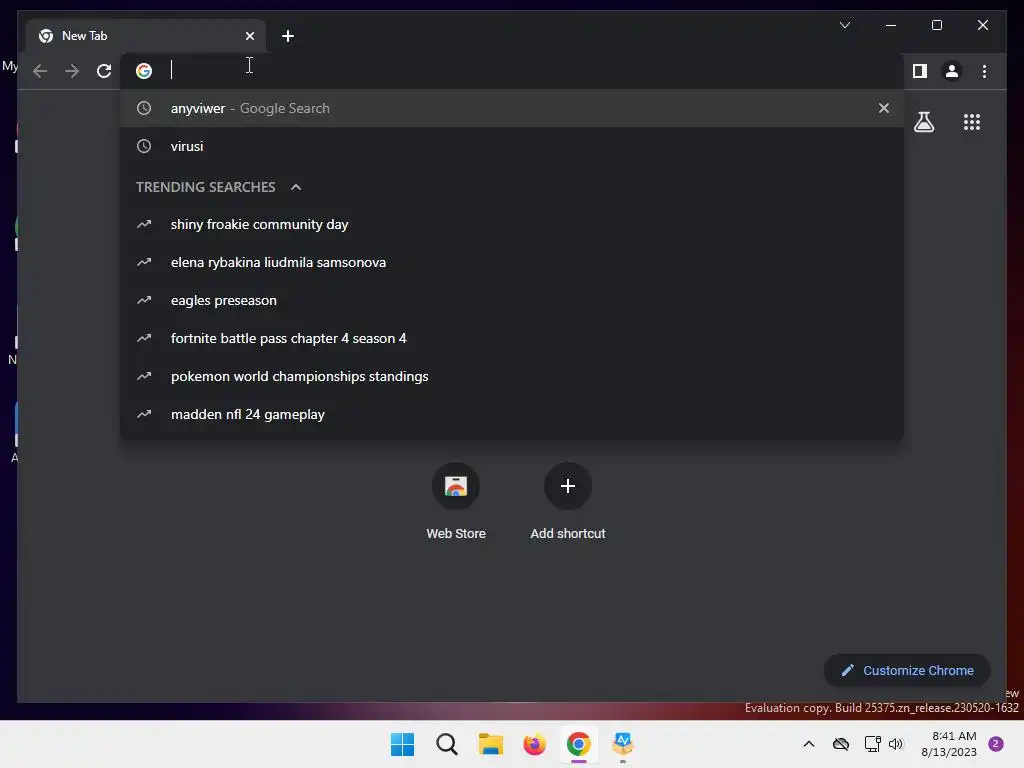Close the New Tab tab

point(249,36)
